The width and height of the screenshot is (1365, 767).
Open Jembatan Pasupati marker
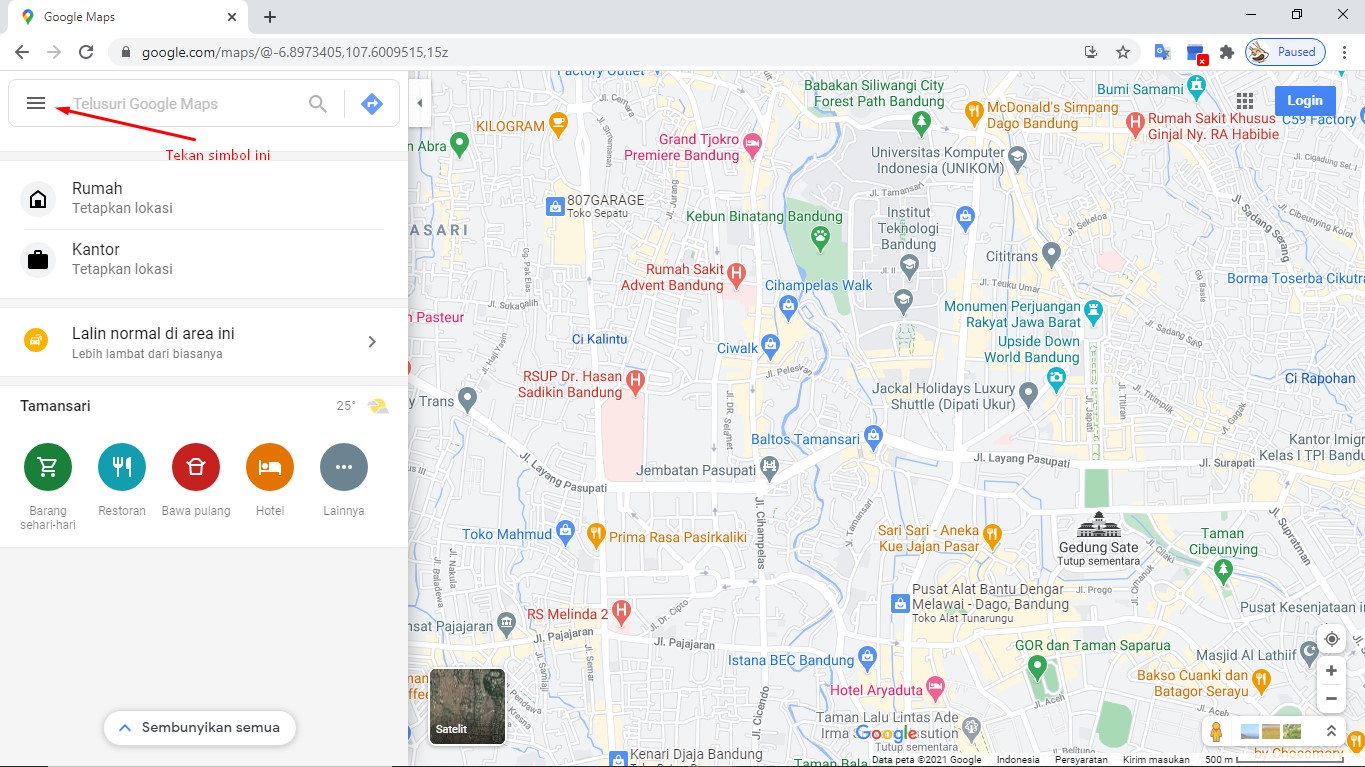click(769, 465)
